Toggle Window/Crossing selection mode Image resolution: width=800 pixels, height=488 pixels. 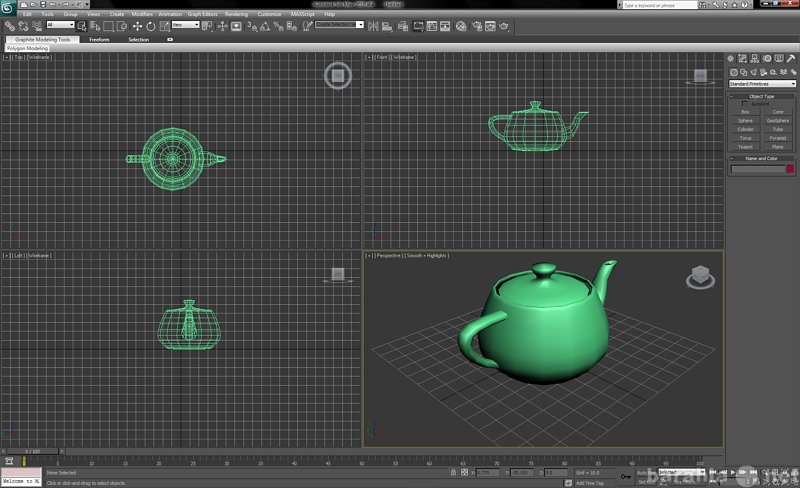click(122, 26)
